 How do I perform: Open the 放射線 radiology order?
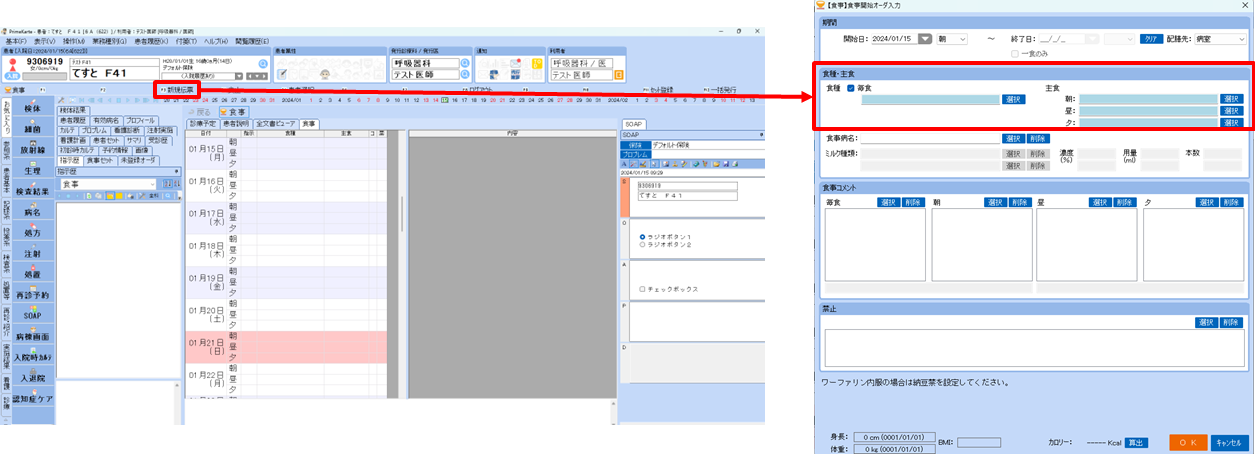(32, 149)
